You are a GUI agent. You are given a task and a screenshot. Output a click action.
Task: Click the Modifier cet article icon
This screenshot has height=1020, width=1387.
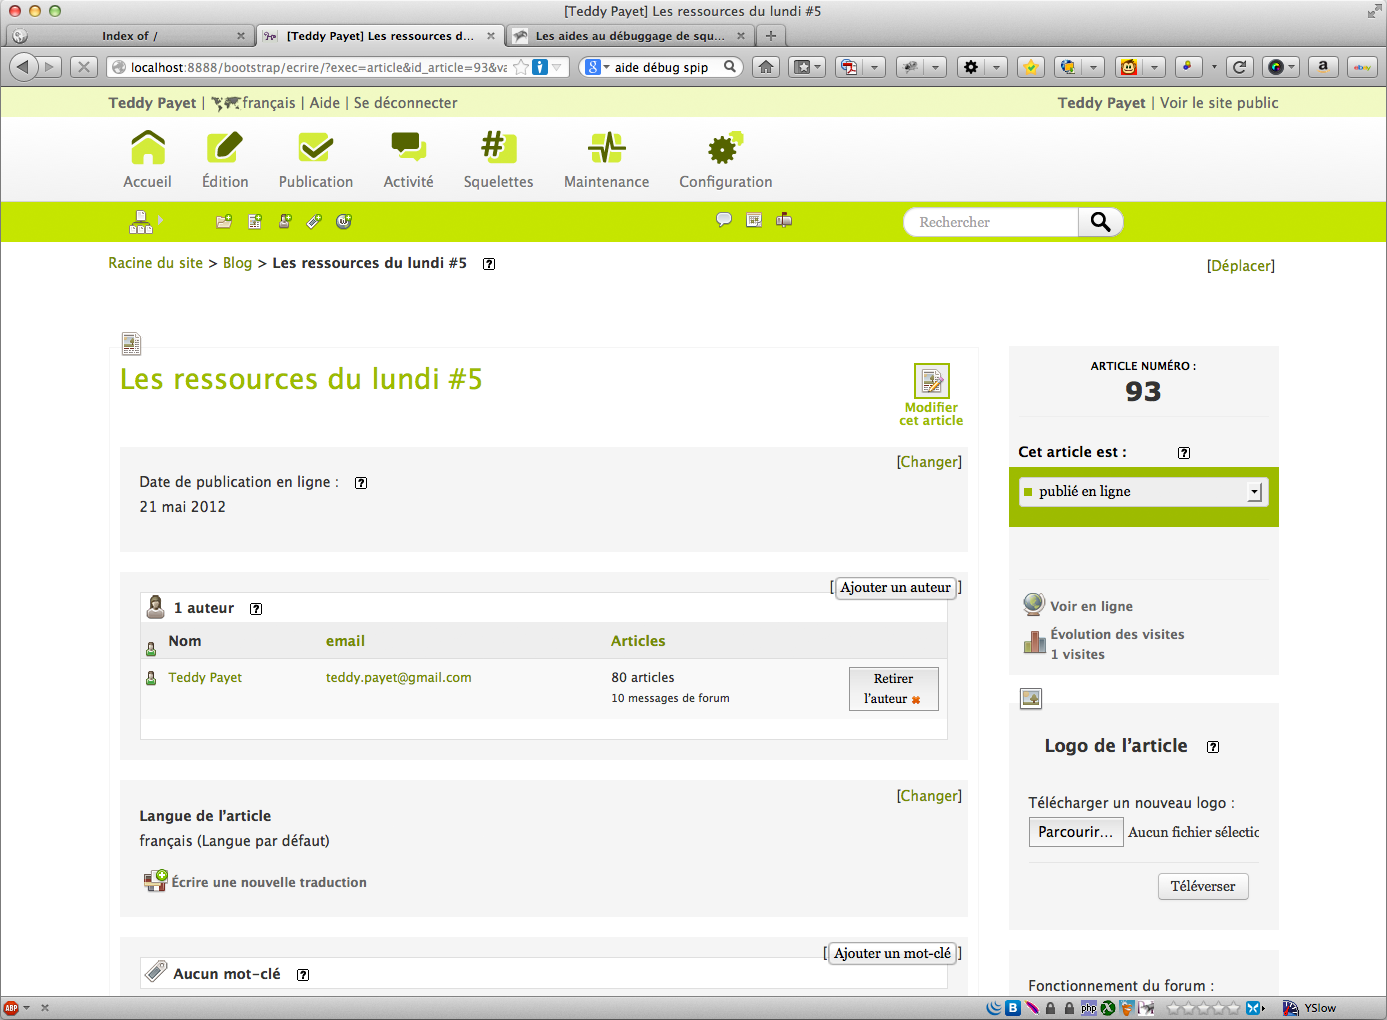(931, 382)
